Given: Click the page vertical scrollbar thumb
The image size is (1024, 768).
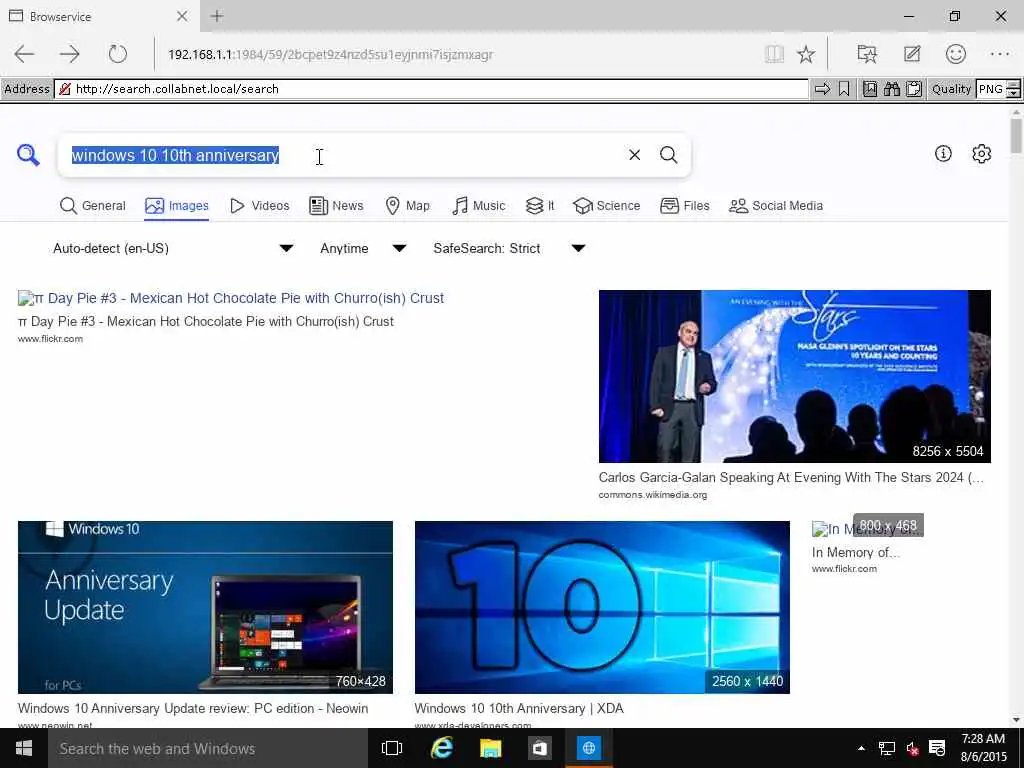Looking at the screenshot, I should [1016, 135].
